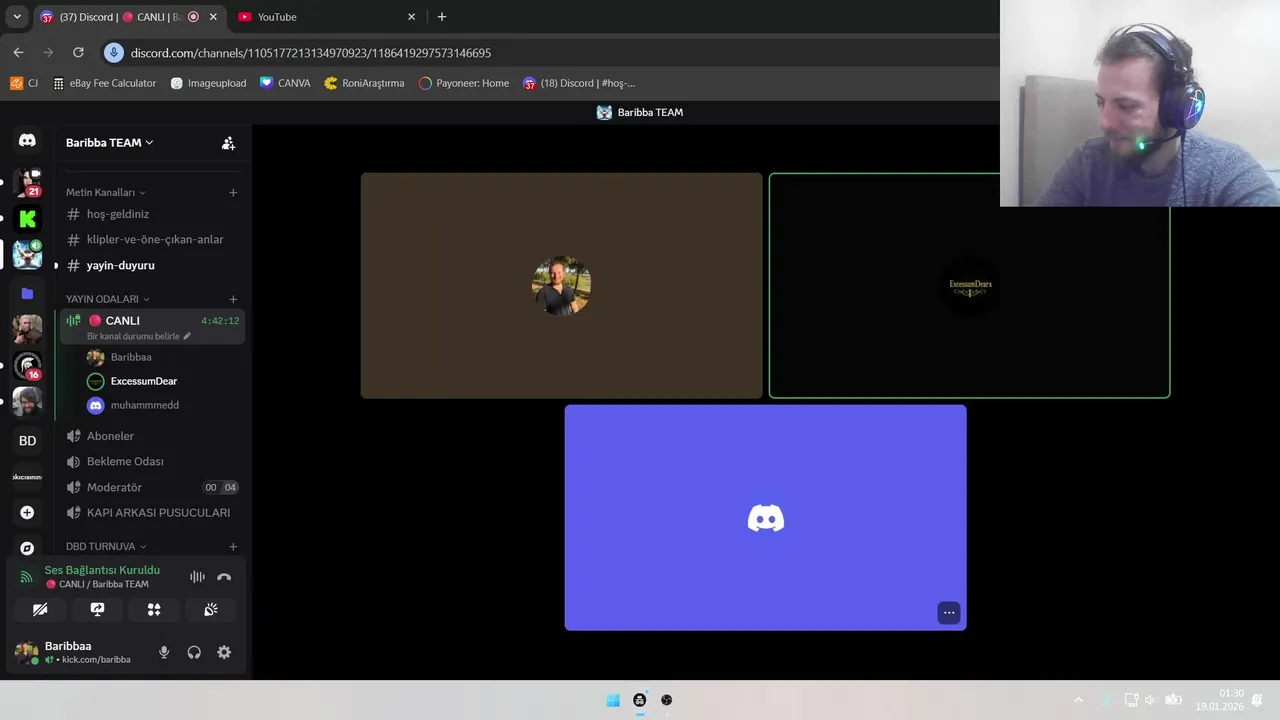Open Baribba TEAM server dropdown
Image resolution: width=1280 pixels, height=720 pixels.
pos(110,143)
